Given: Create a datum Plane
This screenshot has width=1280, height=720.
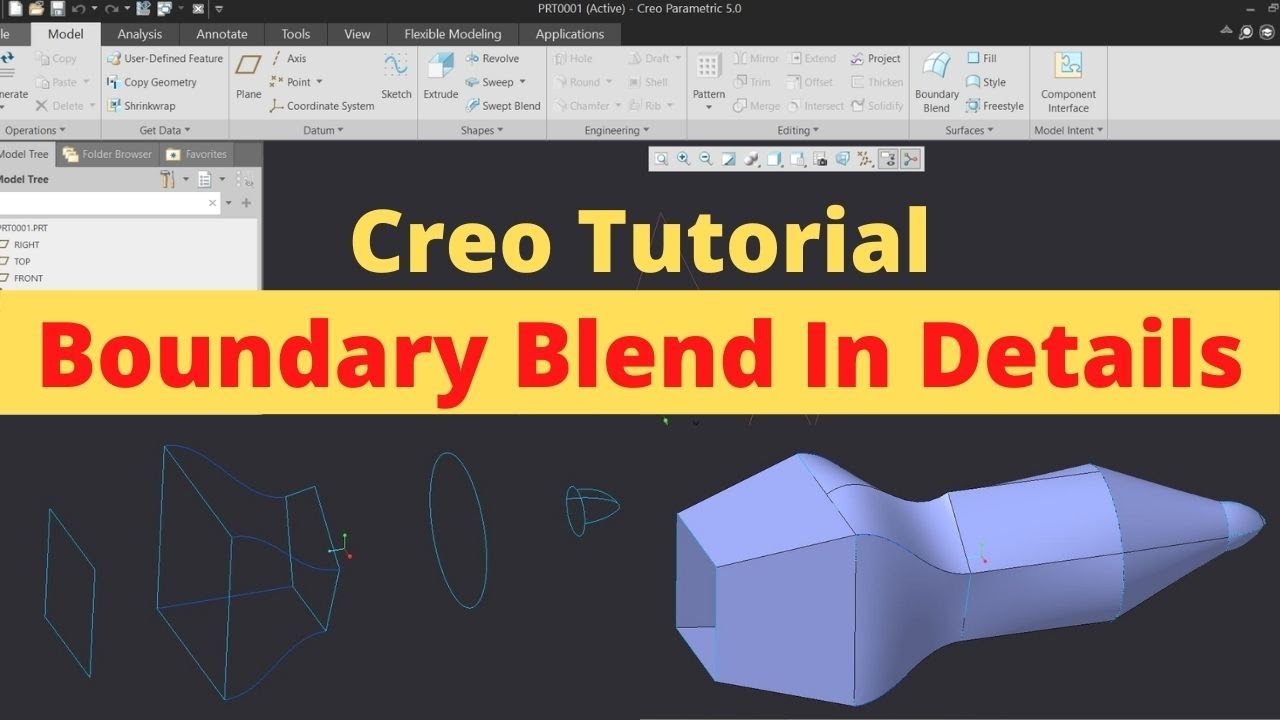Looking at the screenshot, I should click(x=249, y=77).
